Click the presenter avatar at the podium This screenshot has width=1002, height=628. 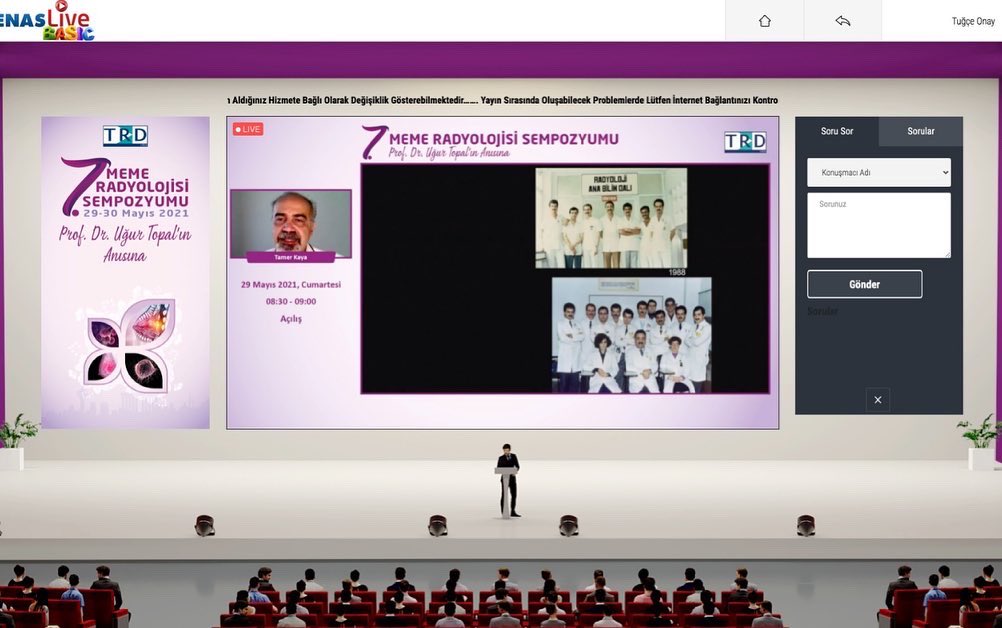pos(508,480)
